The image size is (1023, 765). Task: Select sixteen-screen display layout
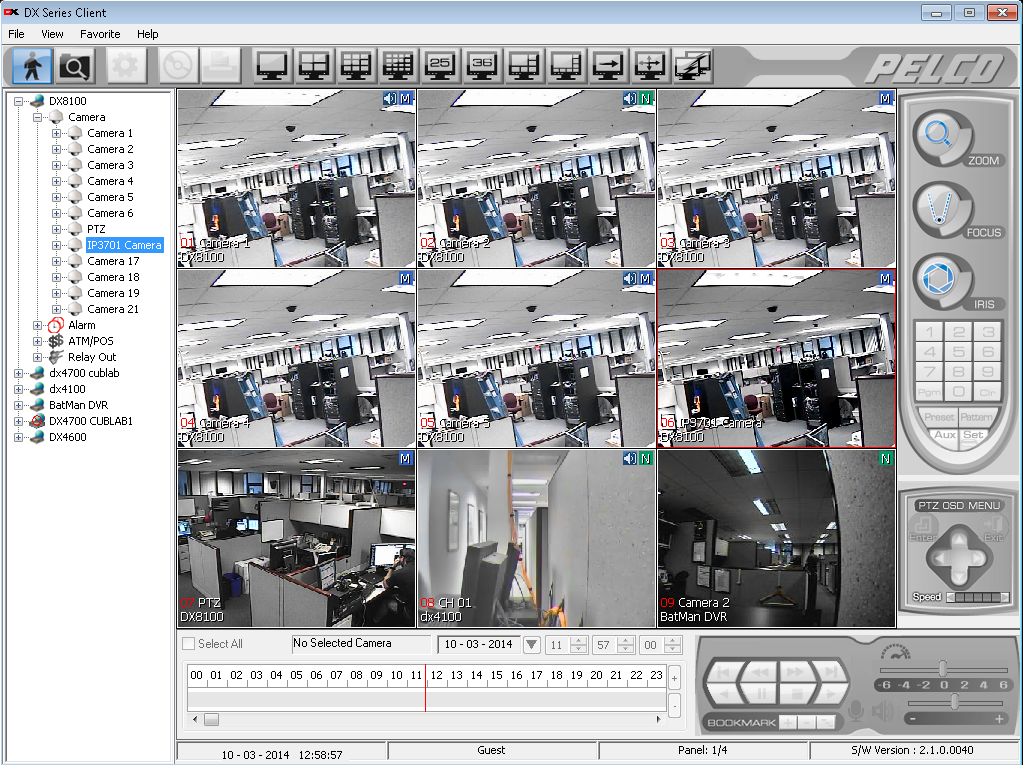coord(397,66)
